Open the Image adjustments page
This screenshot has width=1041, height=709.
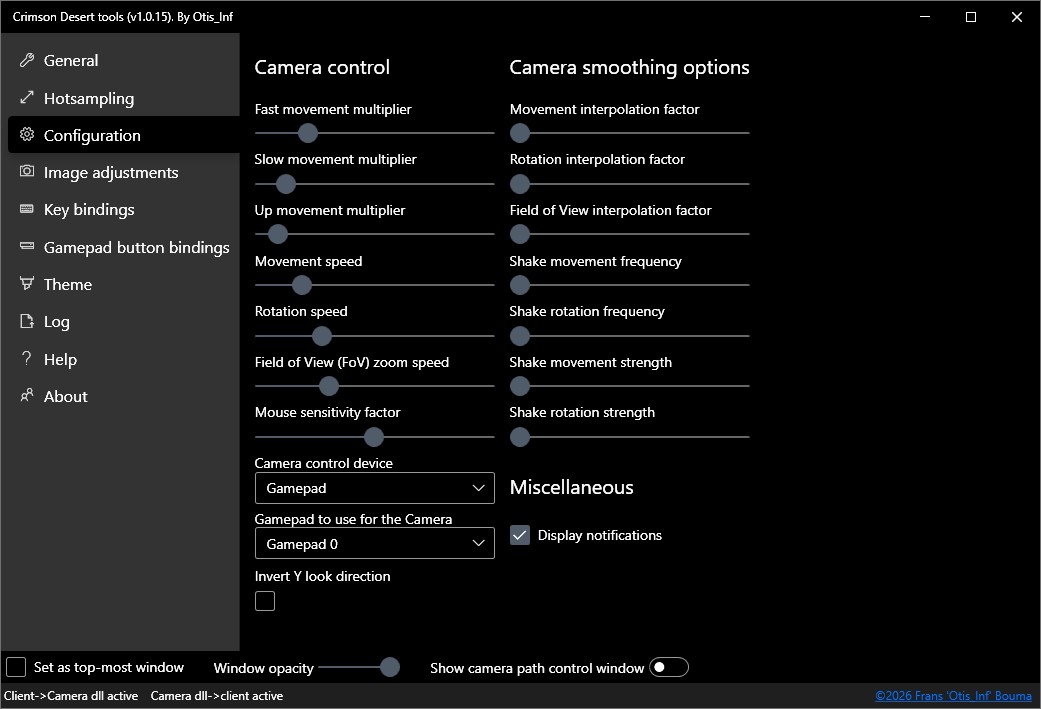pos(123,173)
